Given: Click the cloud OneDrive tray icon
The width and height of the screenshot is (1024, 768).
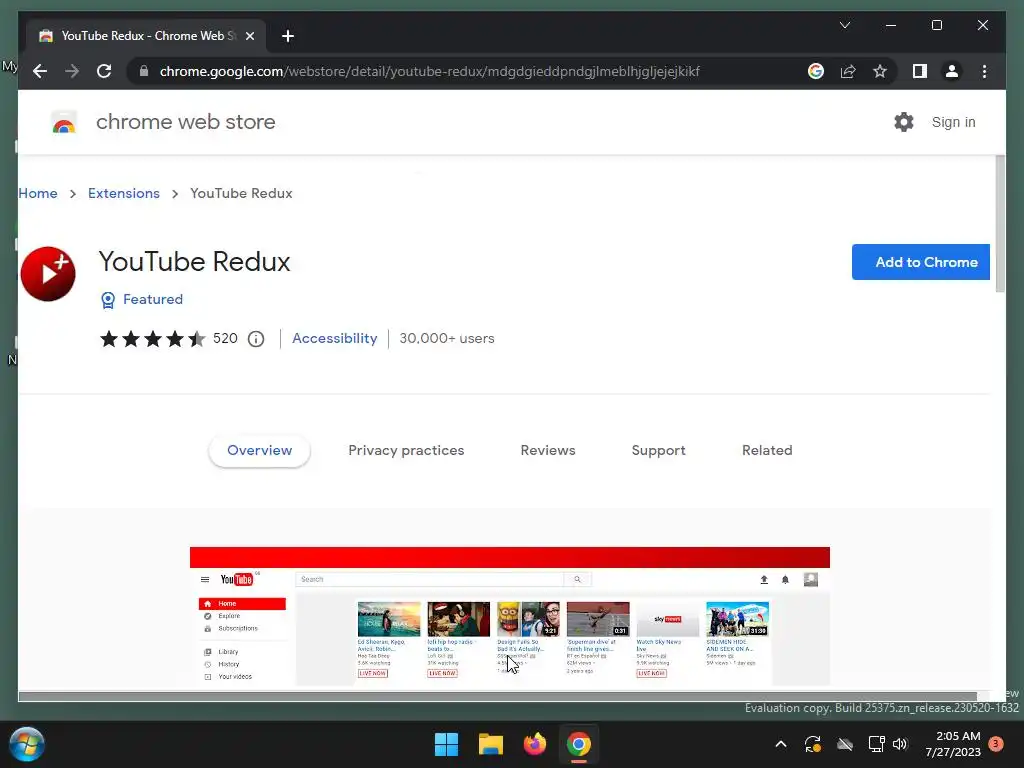Looking at the screenshot, I should [x=845, y=744].
